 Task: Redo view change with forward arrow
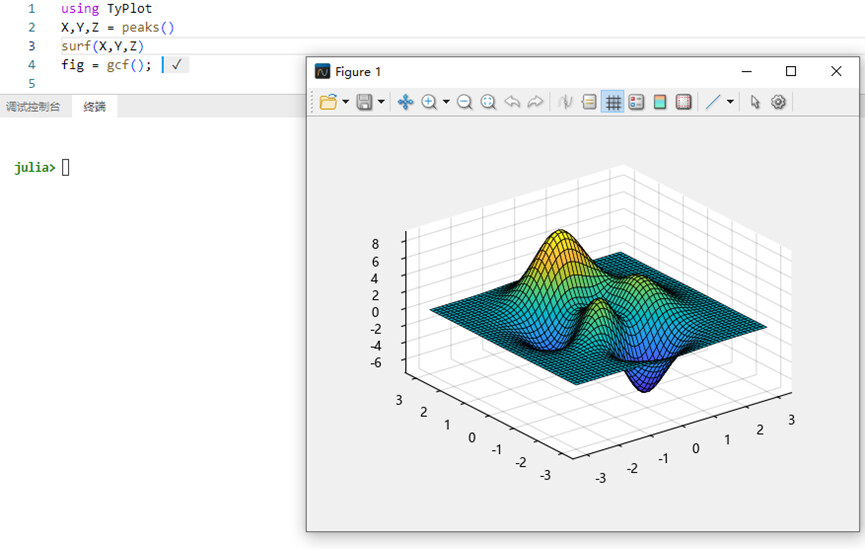tap(535, 102)
